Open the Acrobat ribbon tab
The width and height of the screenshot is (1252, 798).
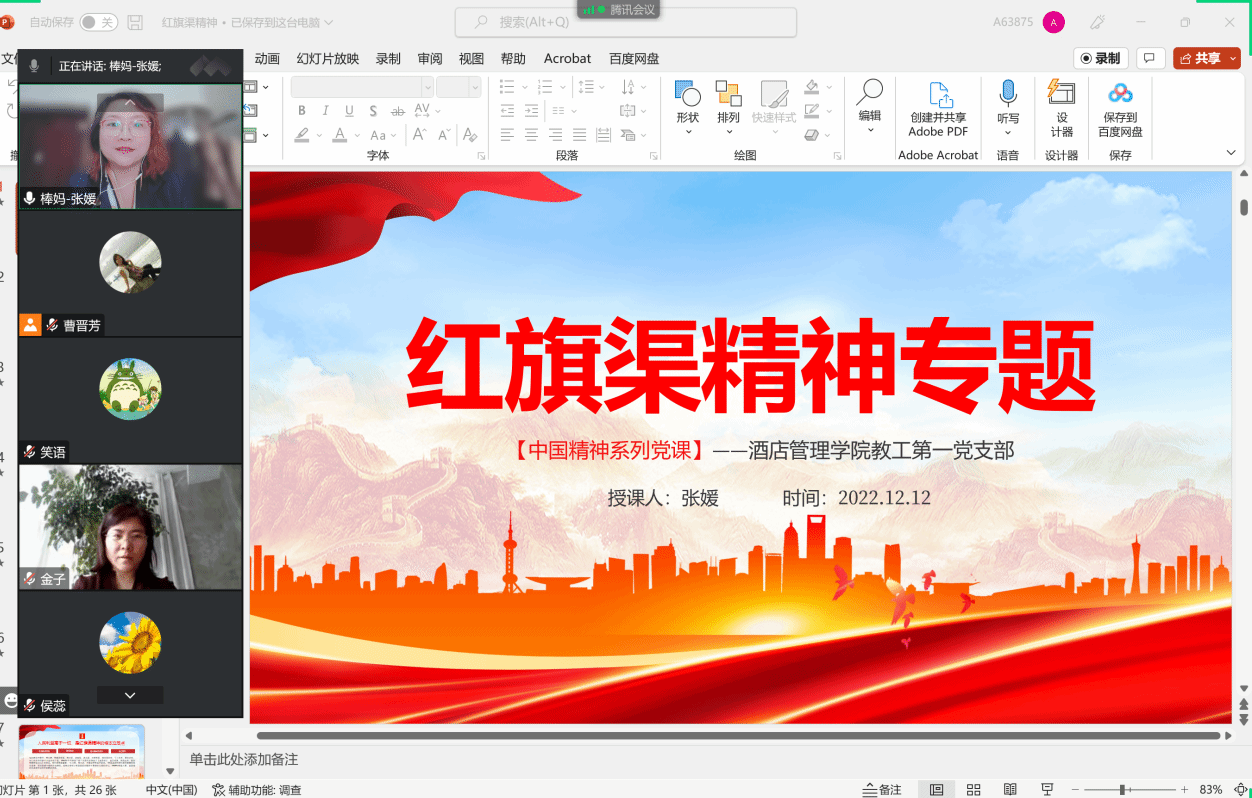(567, 58)
